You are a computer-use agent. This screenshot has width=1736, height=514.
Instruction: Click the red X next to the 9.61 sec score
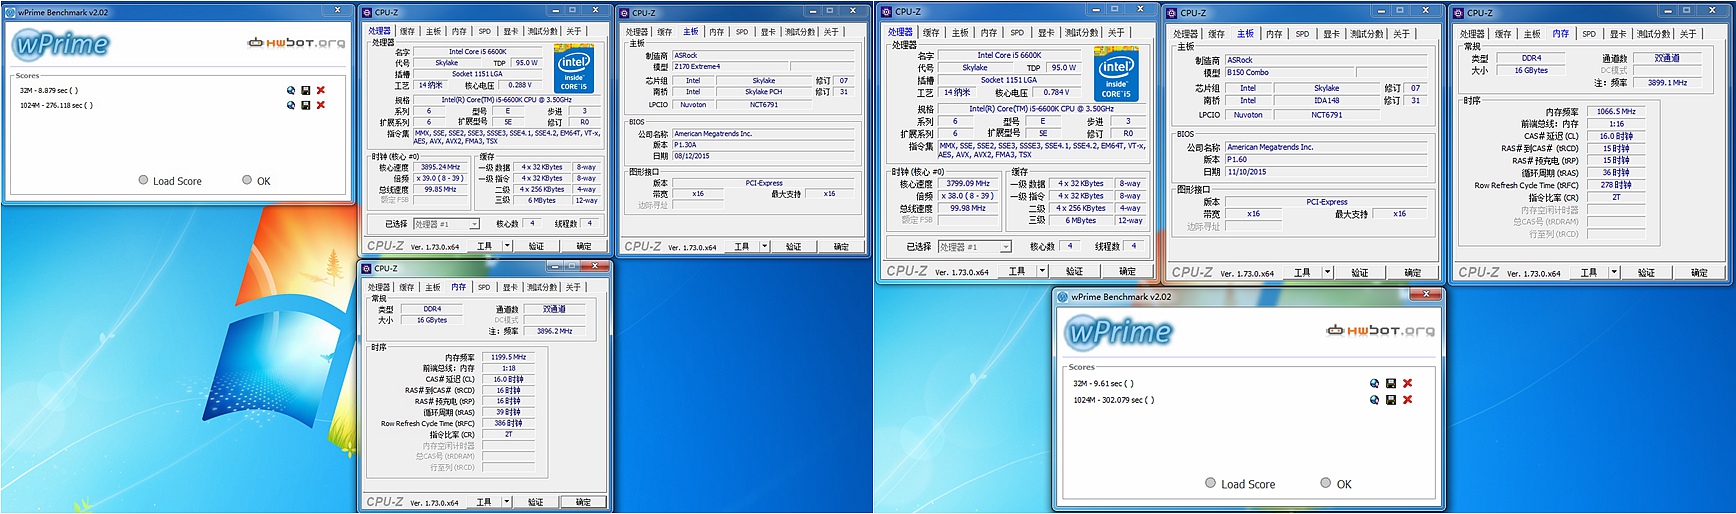[1407, 384]
